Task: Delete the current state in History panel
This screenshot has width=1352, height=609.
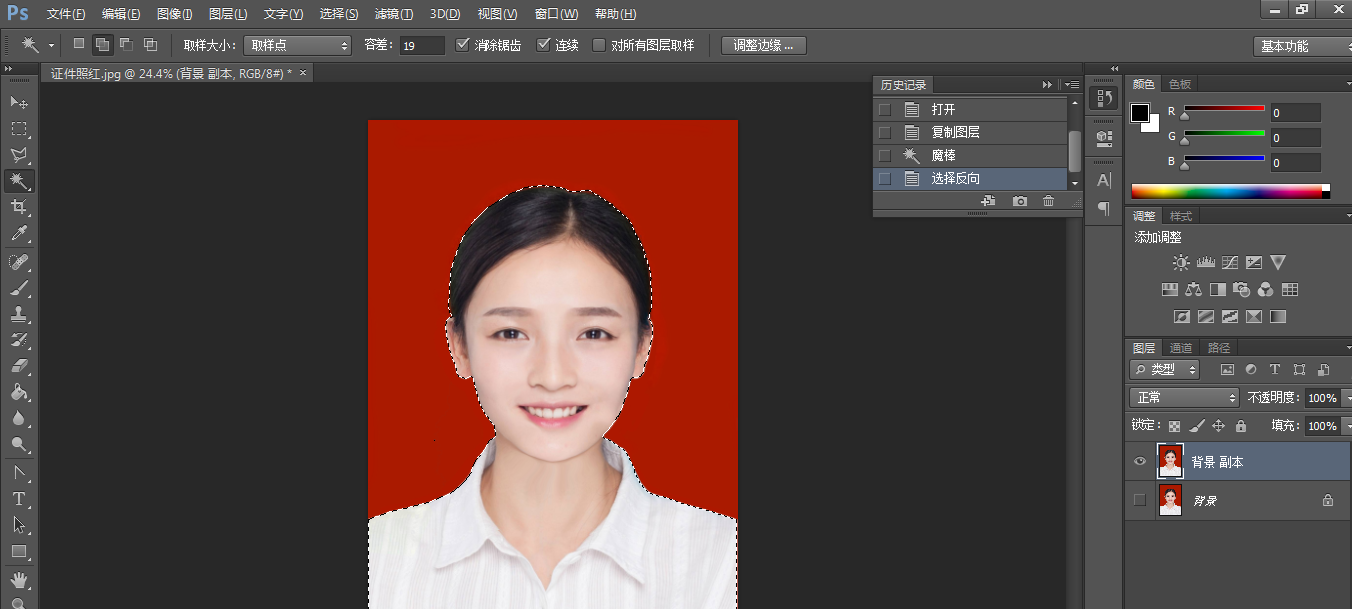Action: click(1048, 201)
